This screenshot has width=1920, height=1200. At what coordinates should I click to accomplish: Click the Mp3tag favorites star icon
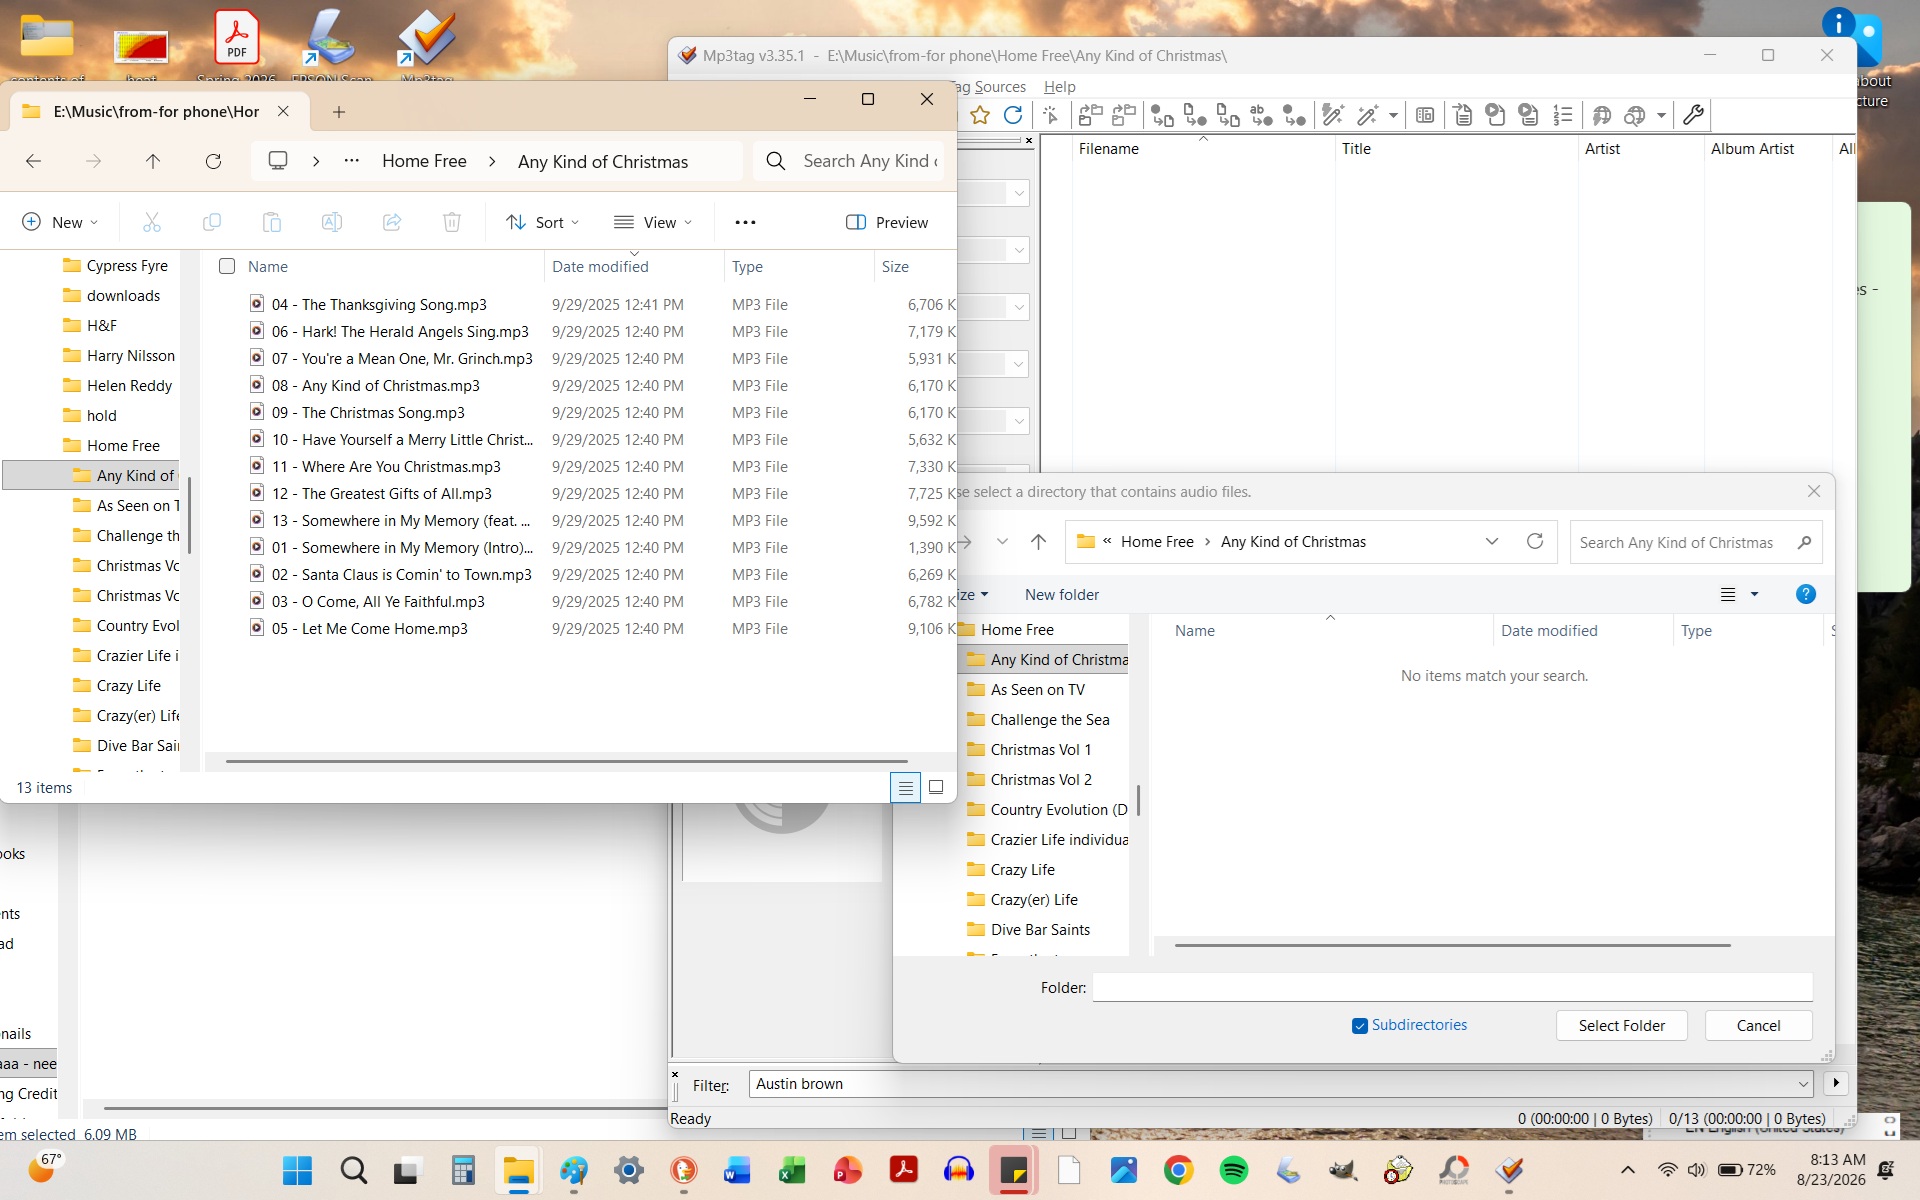point(980,115)
